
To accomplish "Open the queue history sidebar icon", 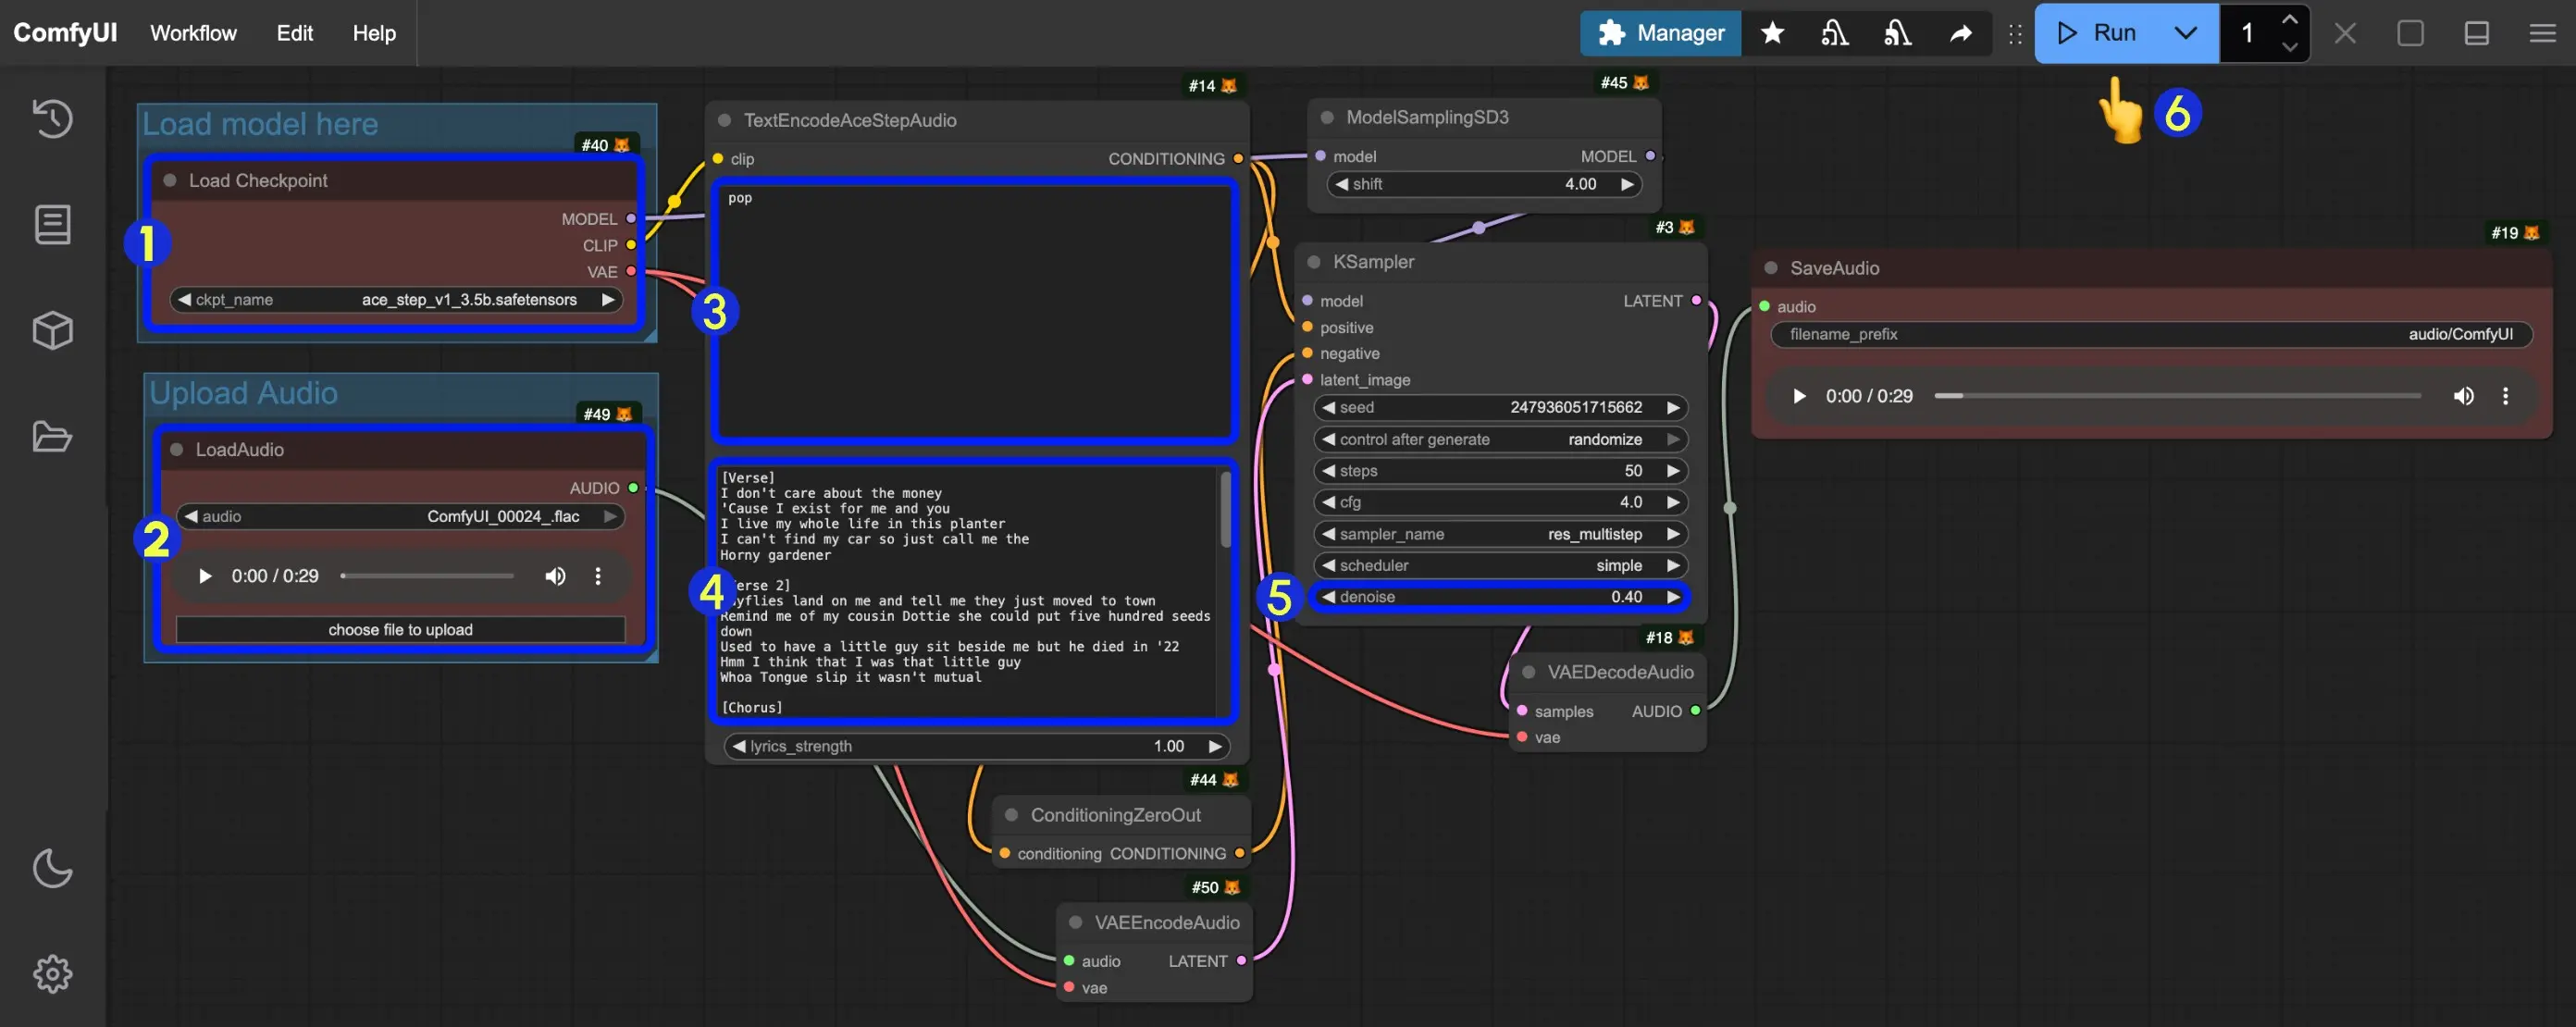I will click(52, 119).
